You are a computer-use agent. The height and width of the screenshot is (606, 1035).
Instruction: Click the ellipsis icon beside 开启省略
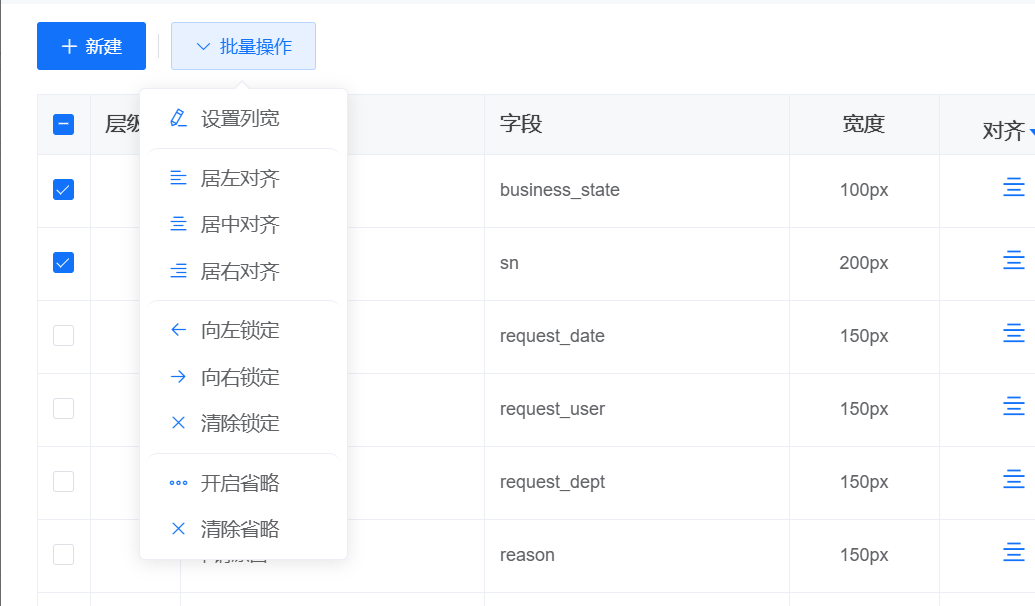click(178, 483)
